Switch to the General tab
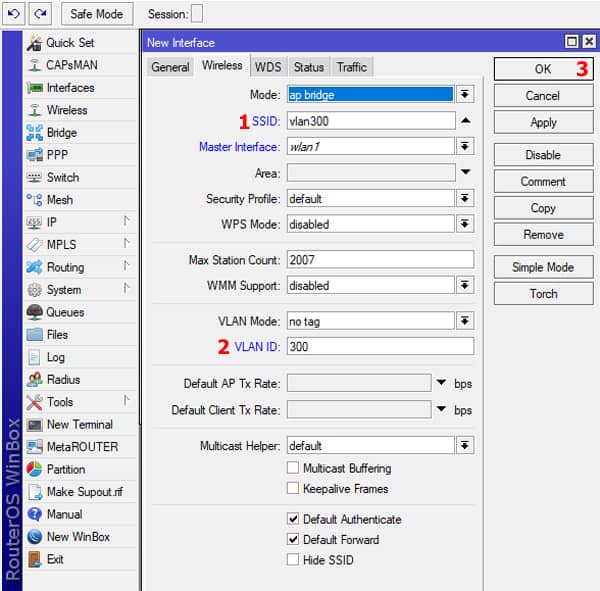 [170, 67]
